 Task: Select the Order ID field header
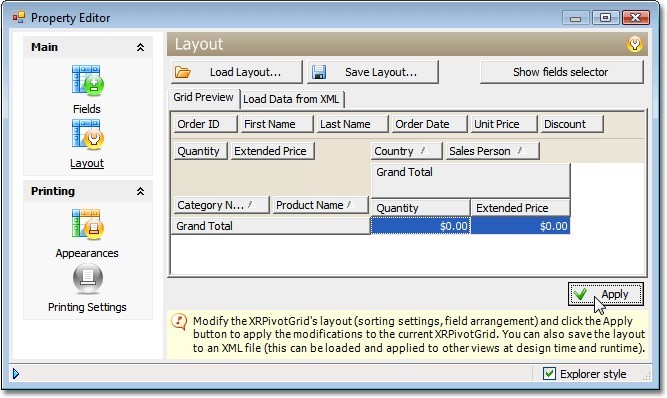[x=205, y=124]
